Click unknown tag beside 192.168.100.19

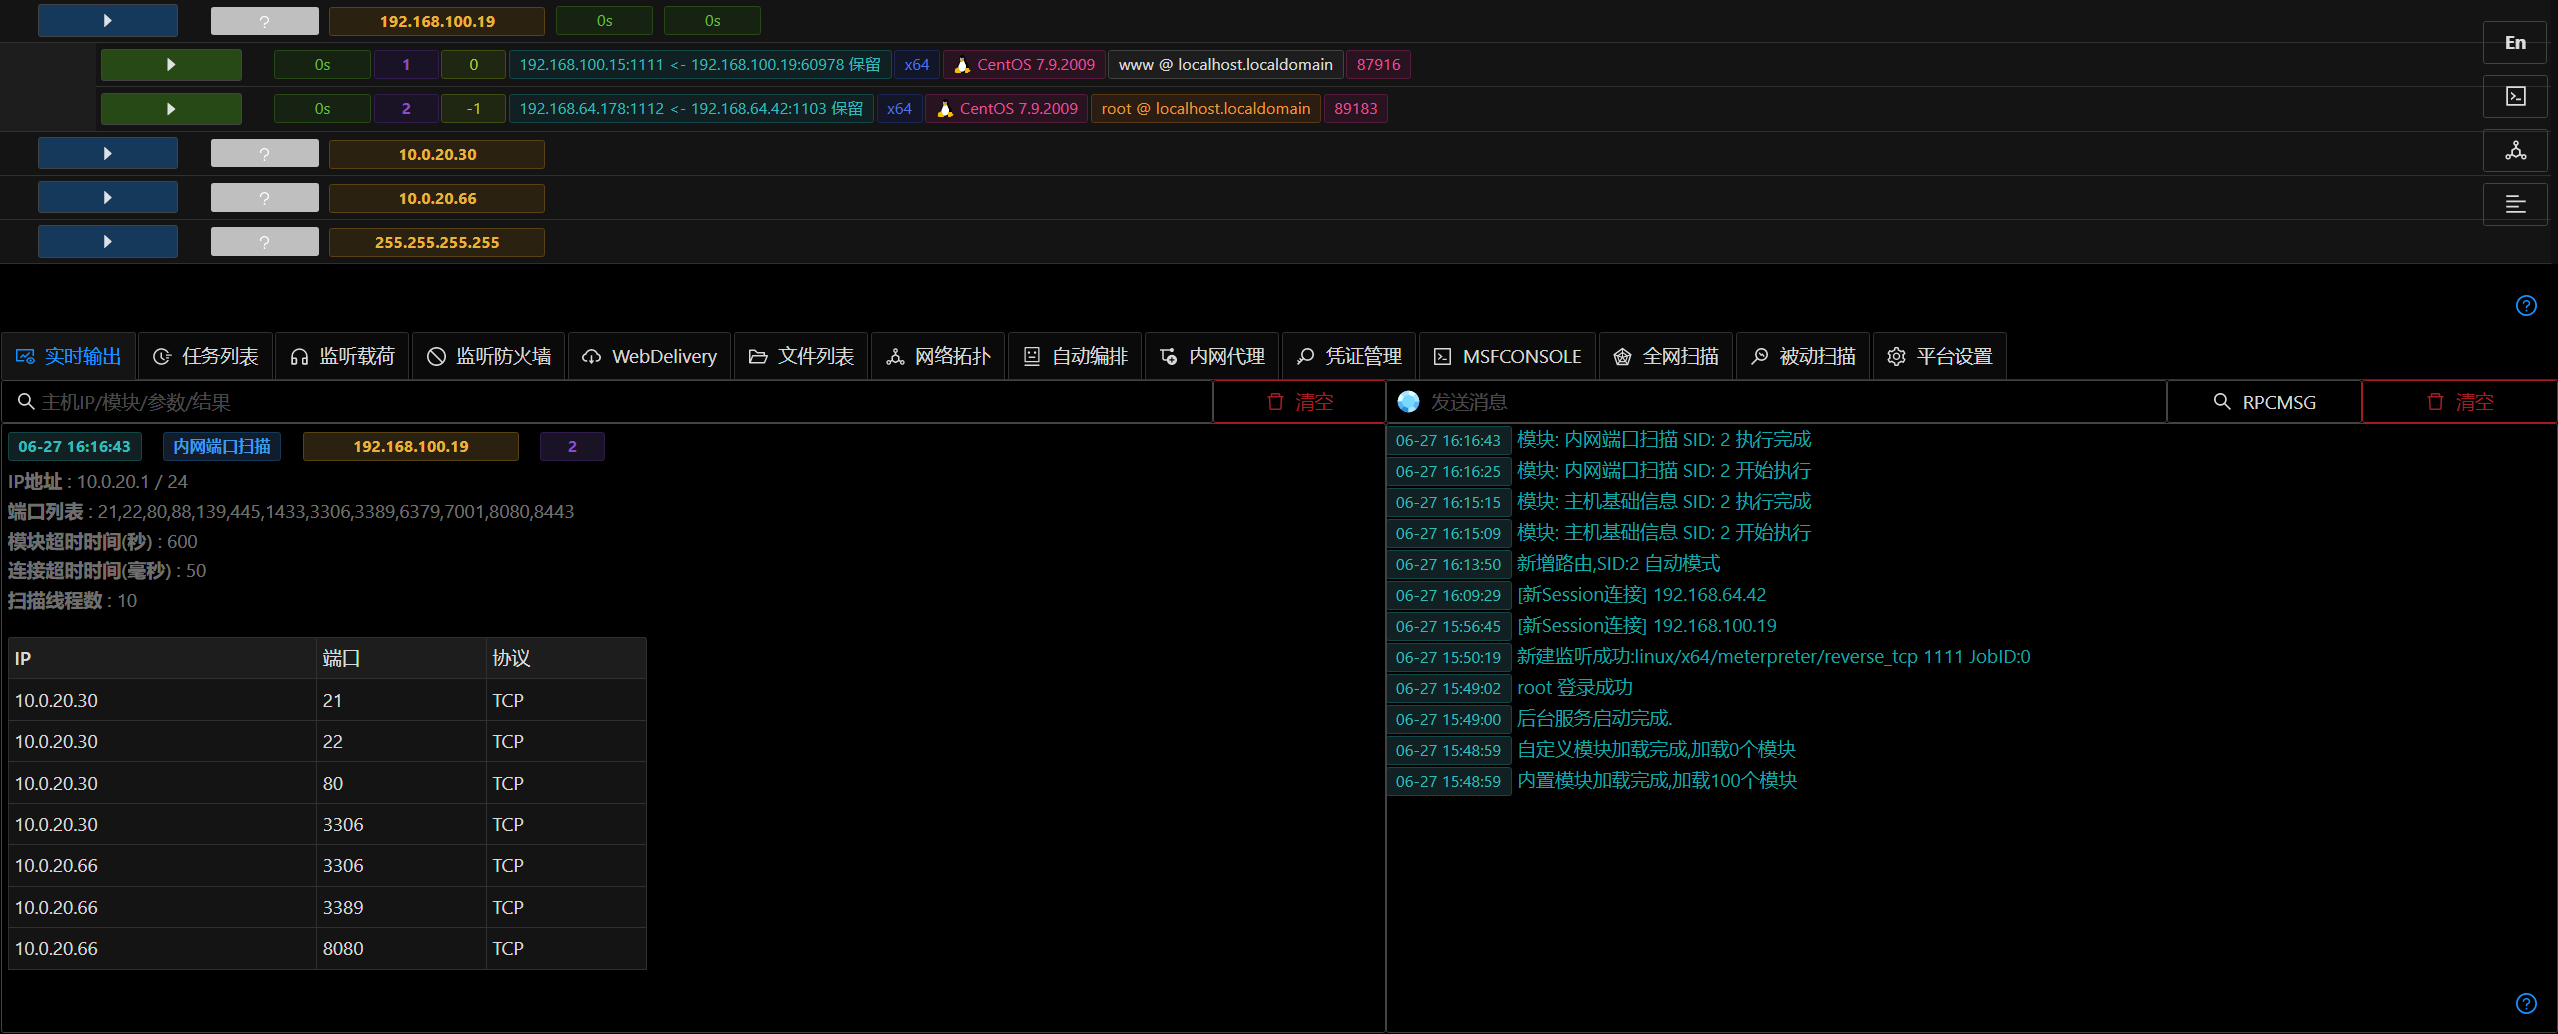[x=264, y=21]
